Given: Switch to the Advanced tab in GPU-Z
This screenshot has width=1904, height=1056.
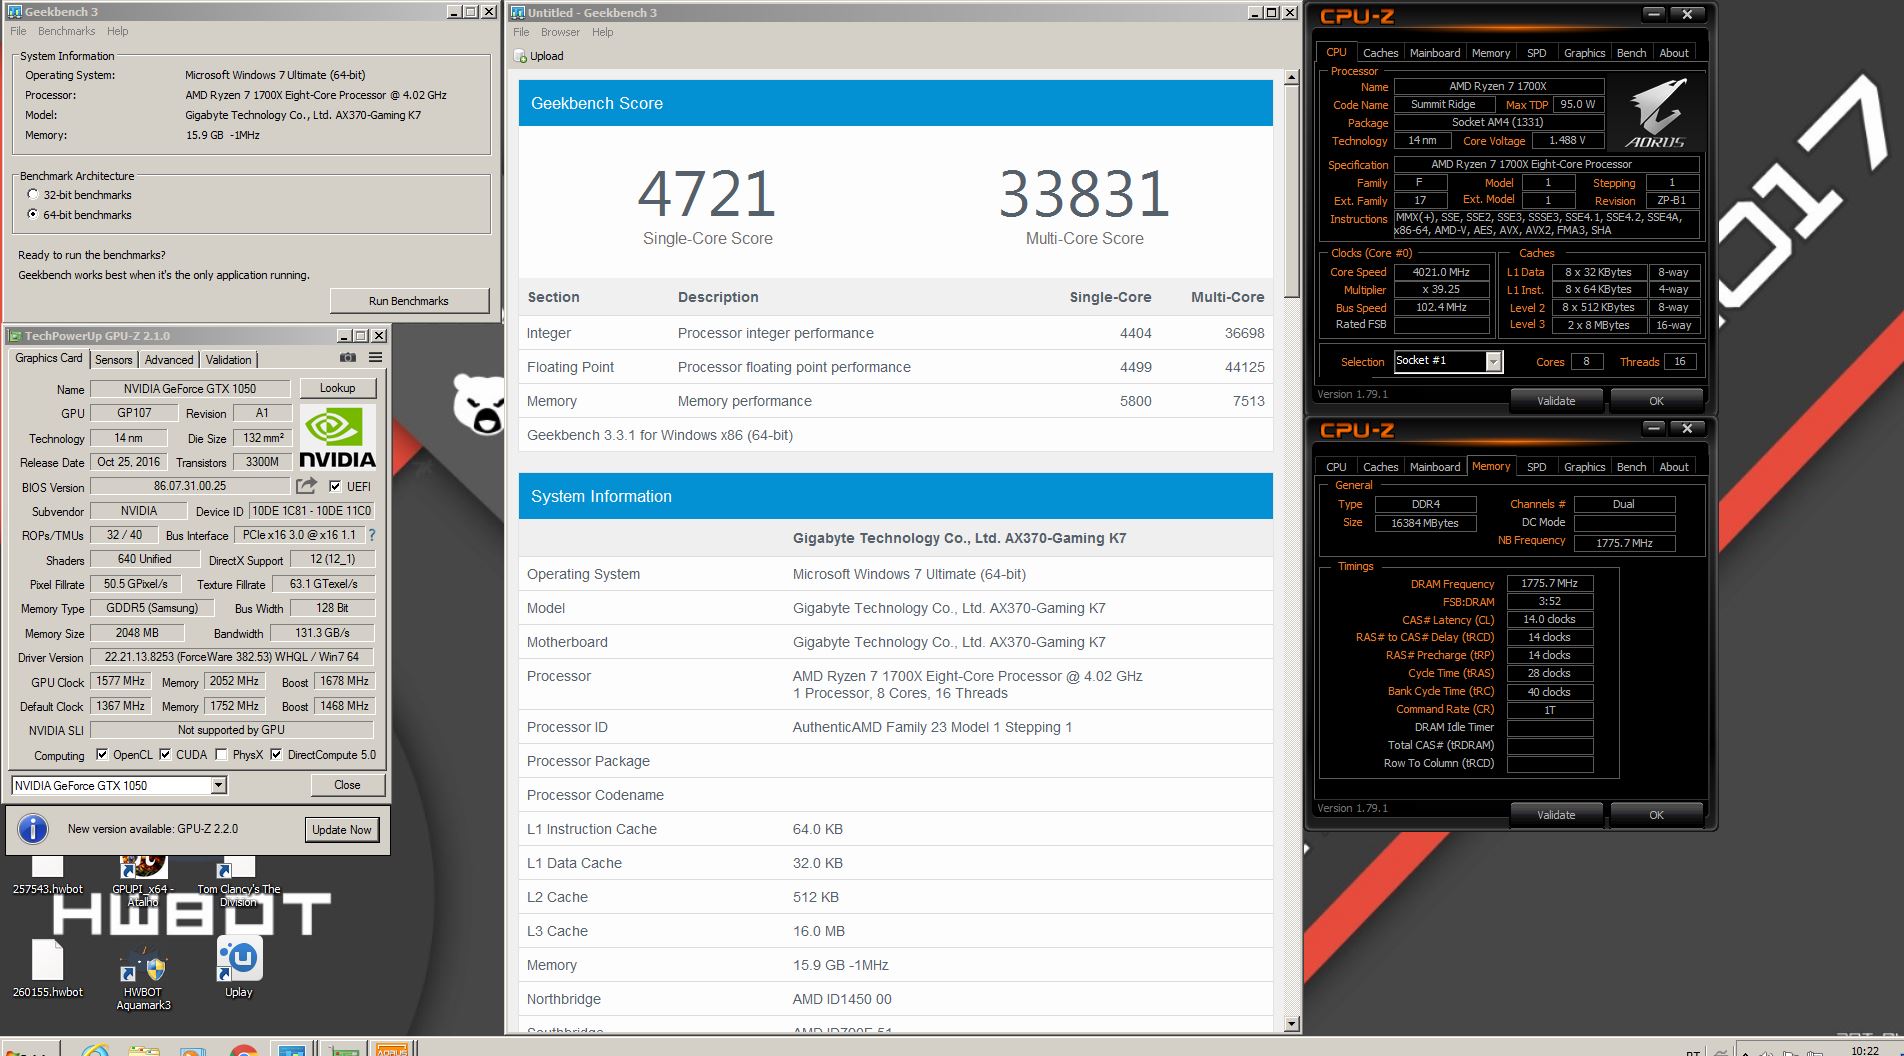Looking at the screenshot, I should (x=169, y=359).
